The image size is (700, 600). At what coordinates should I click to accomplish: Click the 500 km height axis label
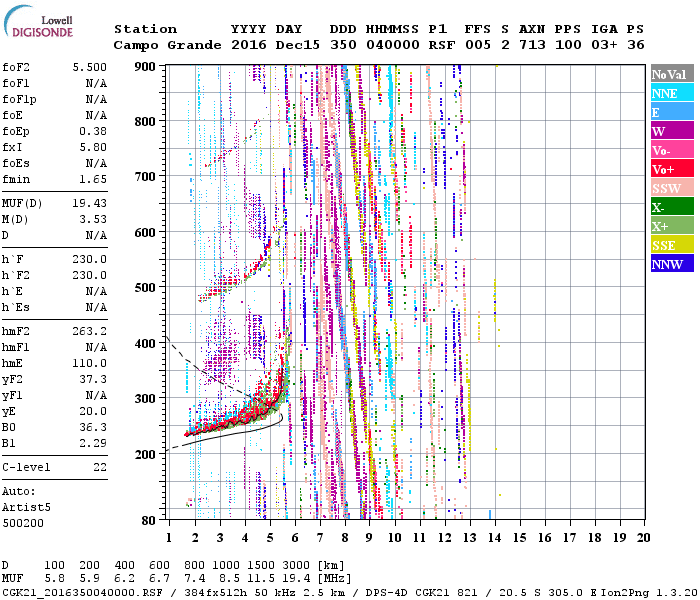click(145, 288)
